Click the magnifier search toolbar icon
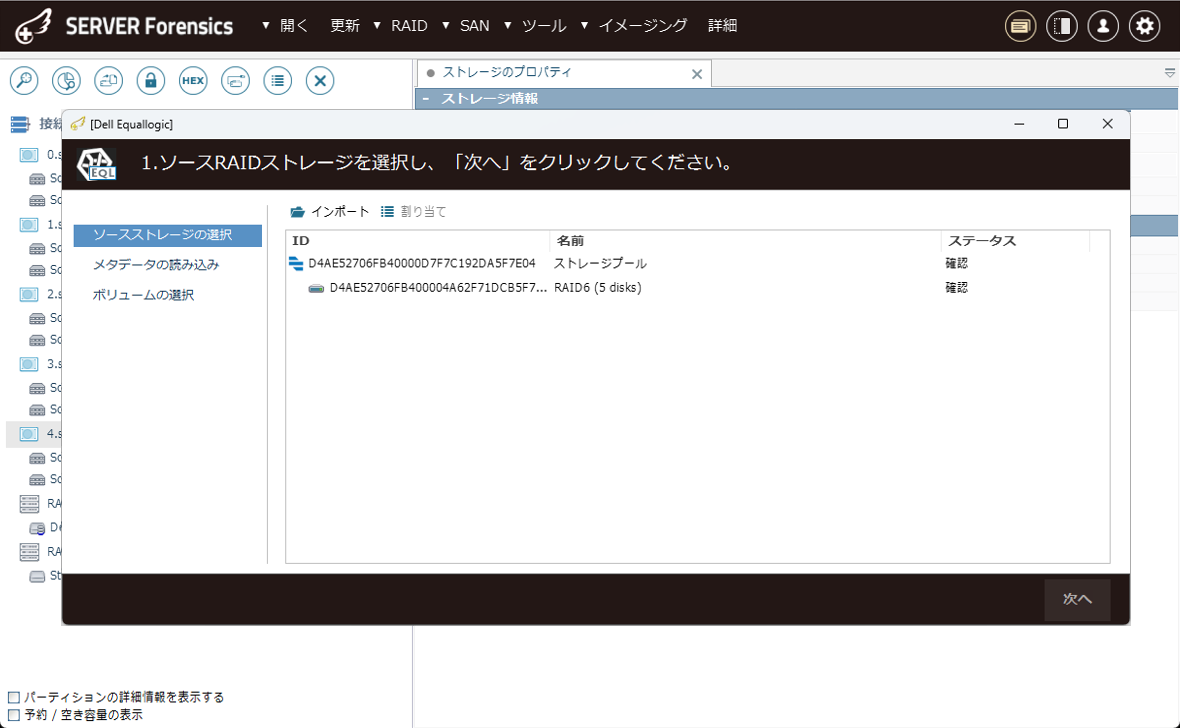 (x=24, y=81)
